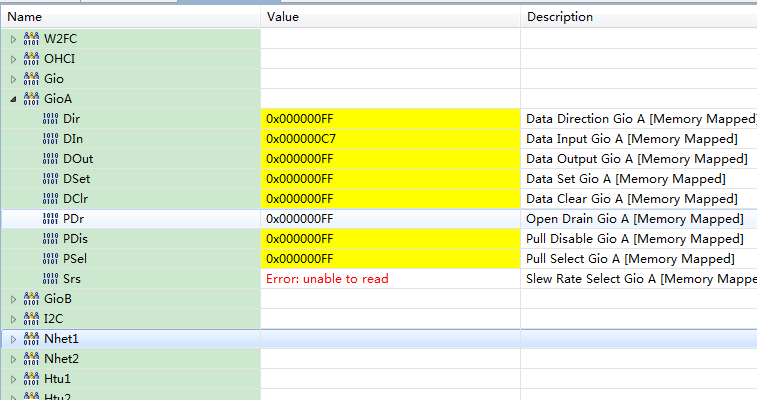
Task: Expand the Nhet2 register group
Action: click(13, 359)
